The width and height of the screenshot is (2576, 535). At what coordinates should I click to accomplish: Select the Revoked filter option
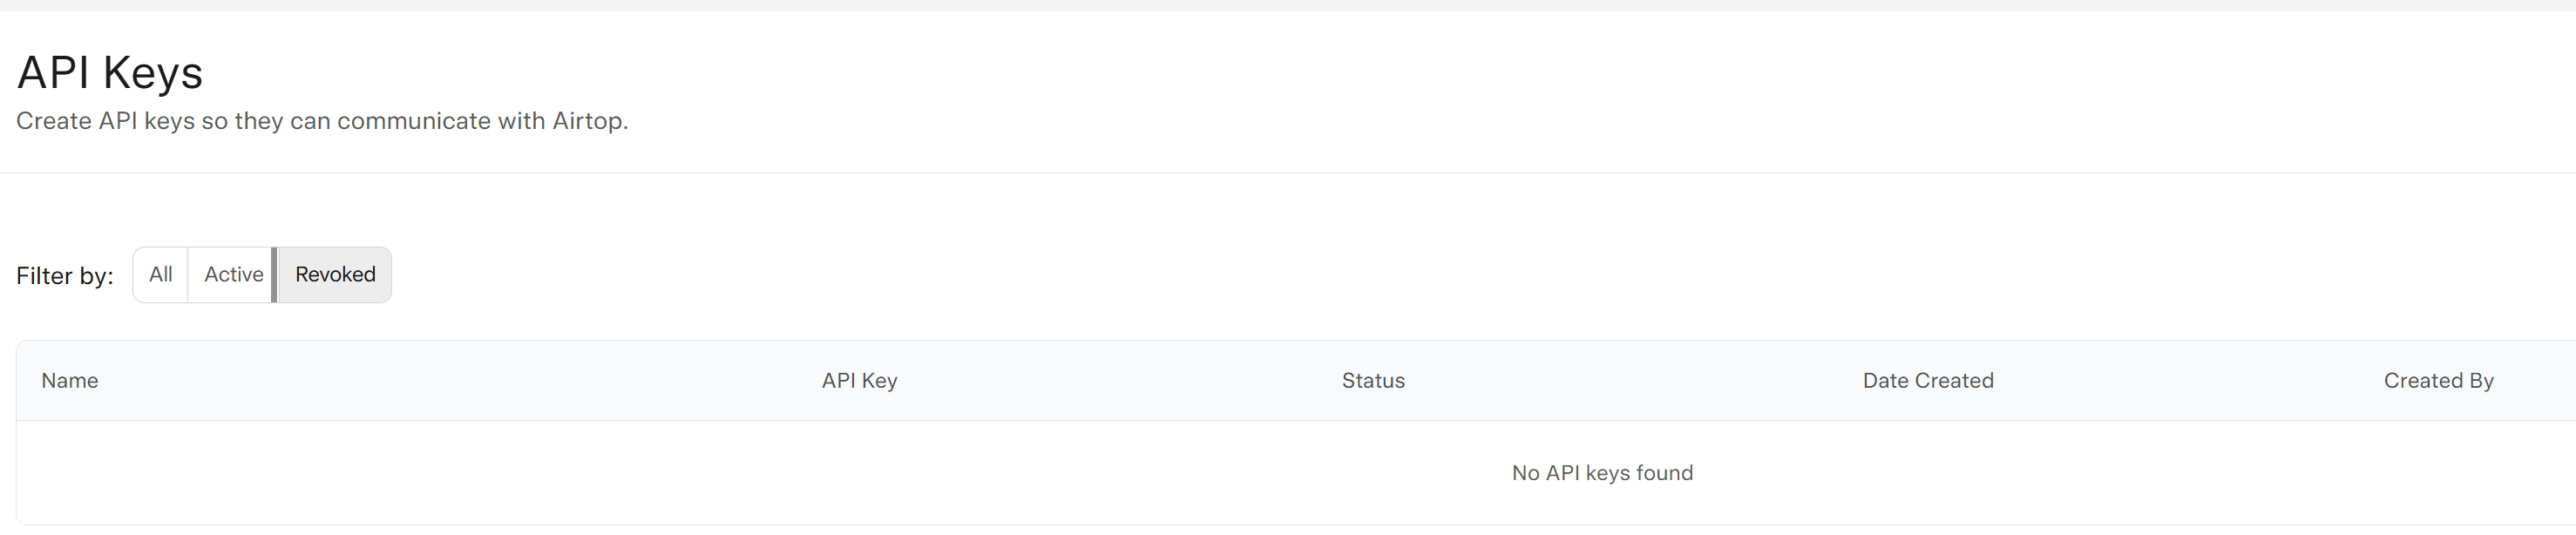pyautogui.click(x=335, y=275)
